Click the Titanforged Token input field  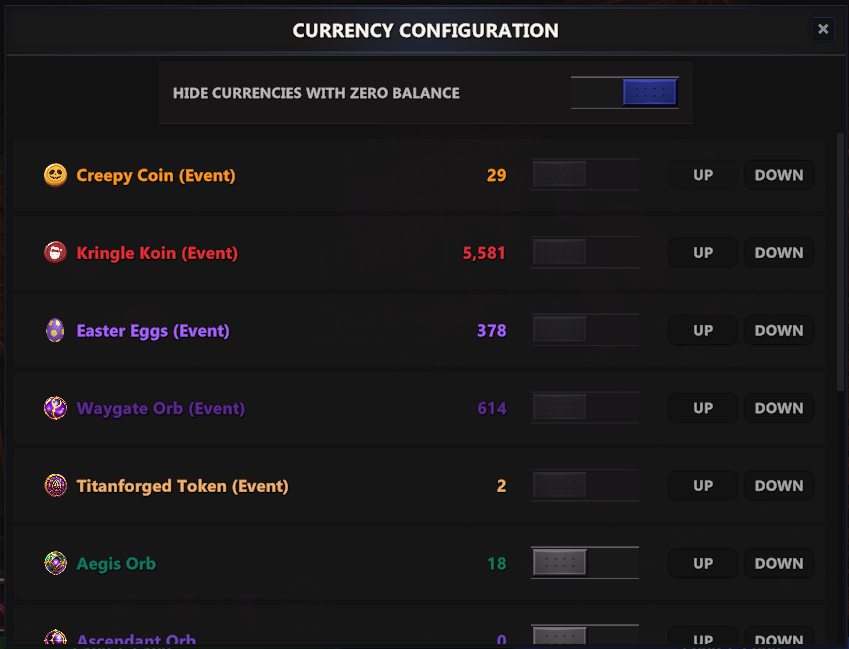[585, 485]
